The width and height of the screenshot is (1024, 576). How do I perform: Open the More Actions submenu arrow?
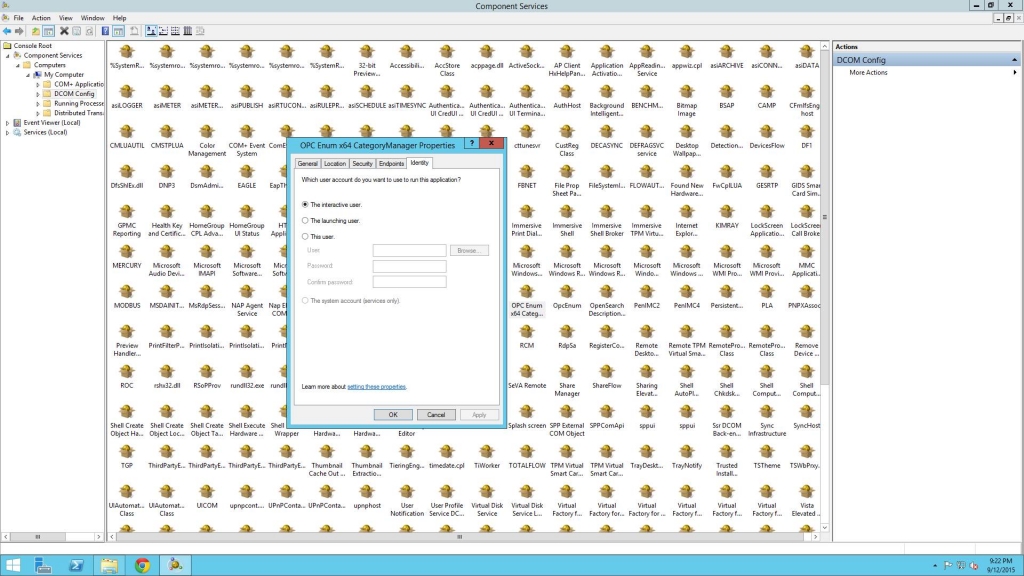[1015, 72]
